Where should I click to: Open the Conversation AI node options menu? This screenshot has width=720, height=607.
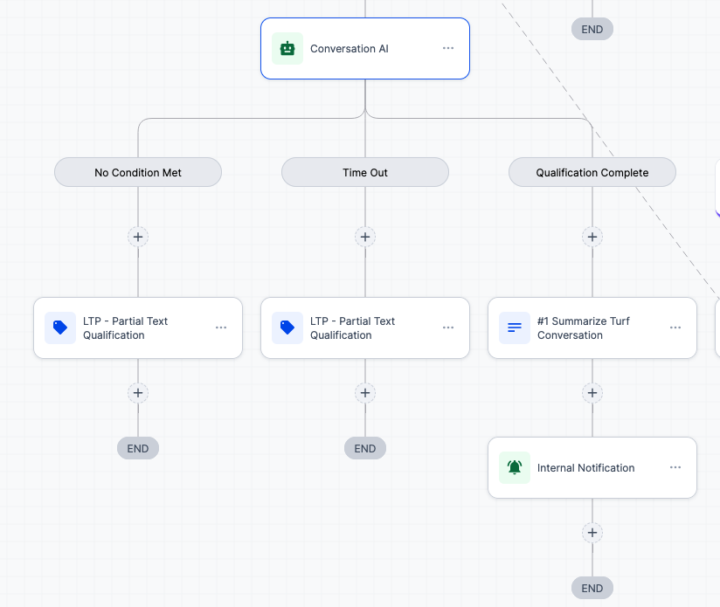pos(448,48)
